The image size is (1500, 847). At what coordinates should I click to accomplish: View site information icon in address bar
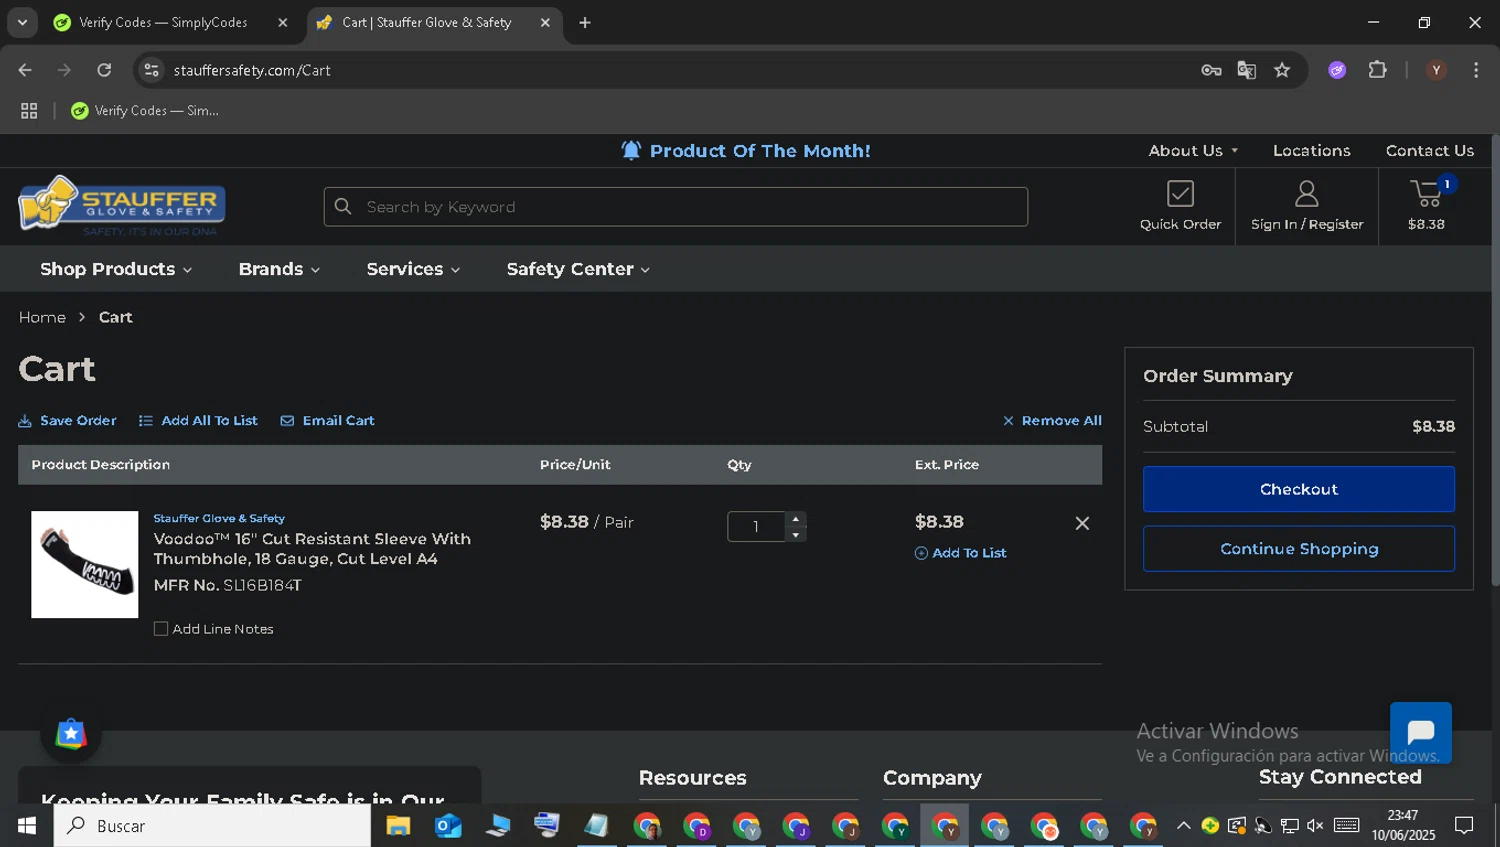[151, 70]
